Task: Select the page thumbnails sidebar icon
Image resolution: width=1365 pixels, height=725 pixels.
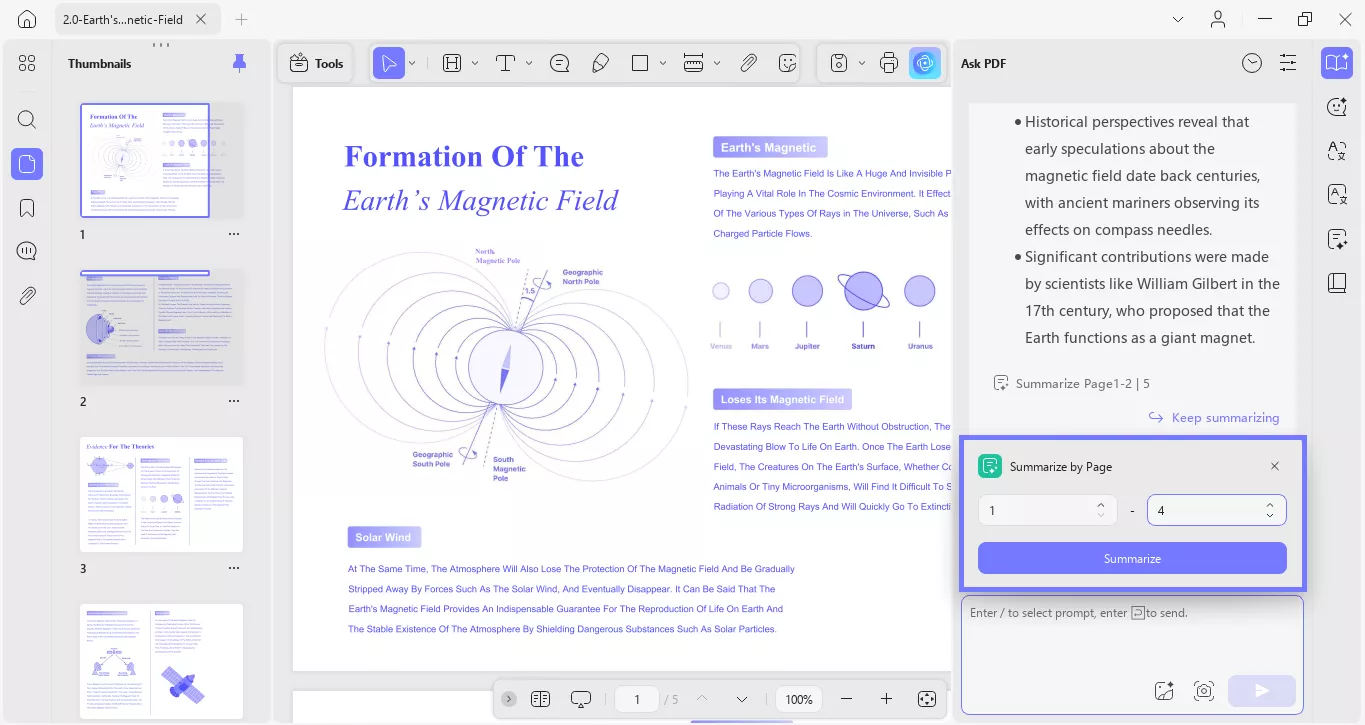Action: (27, 164)
